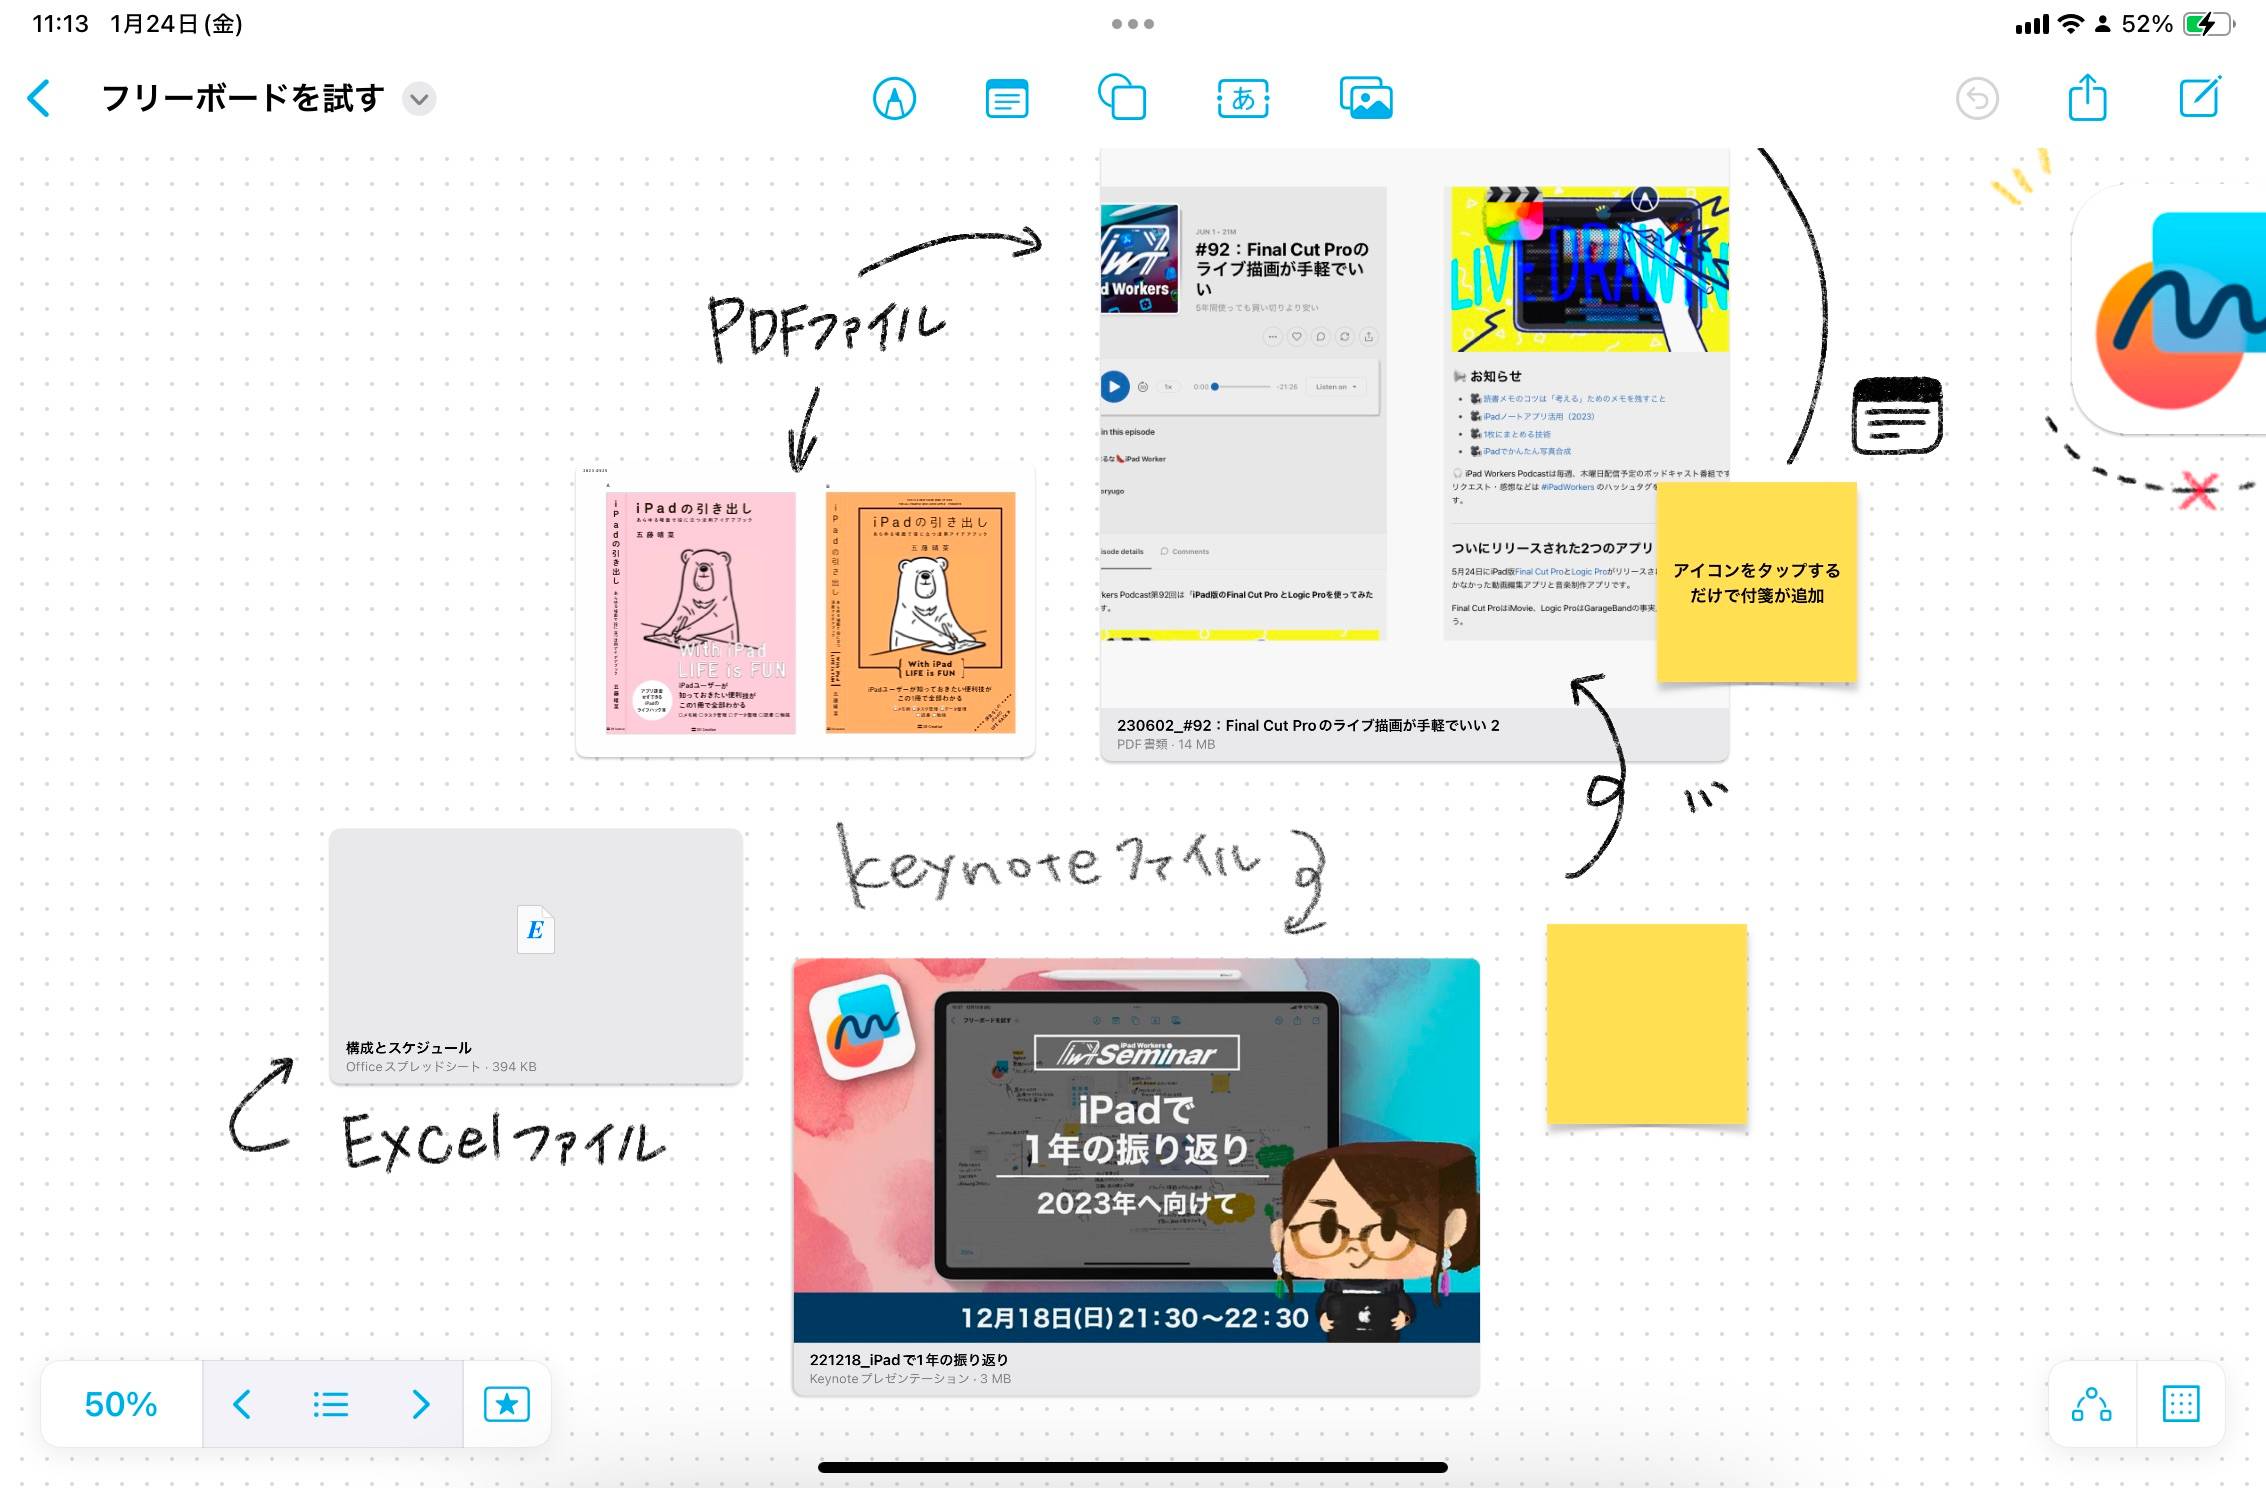Add a scene with the star button

(507, 1404)
